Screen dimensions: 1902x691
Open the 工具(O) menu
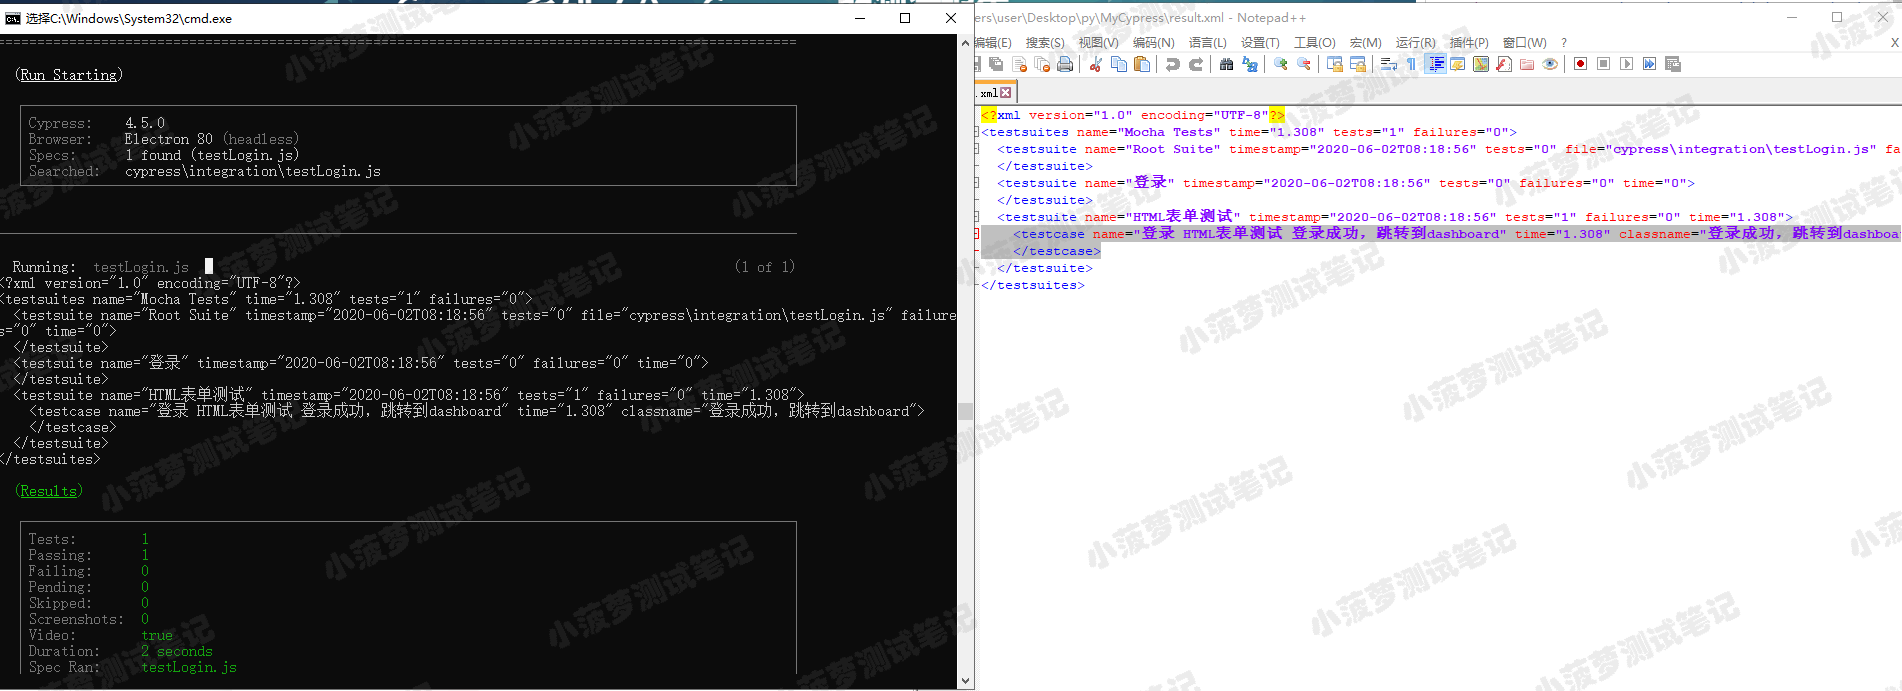pyautogui.click(x=1314, y=43)
